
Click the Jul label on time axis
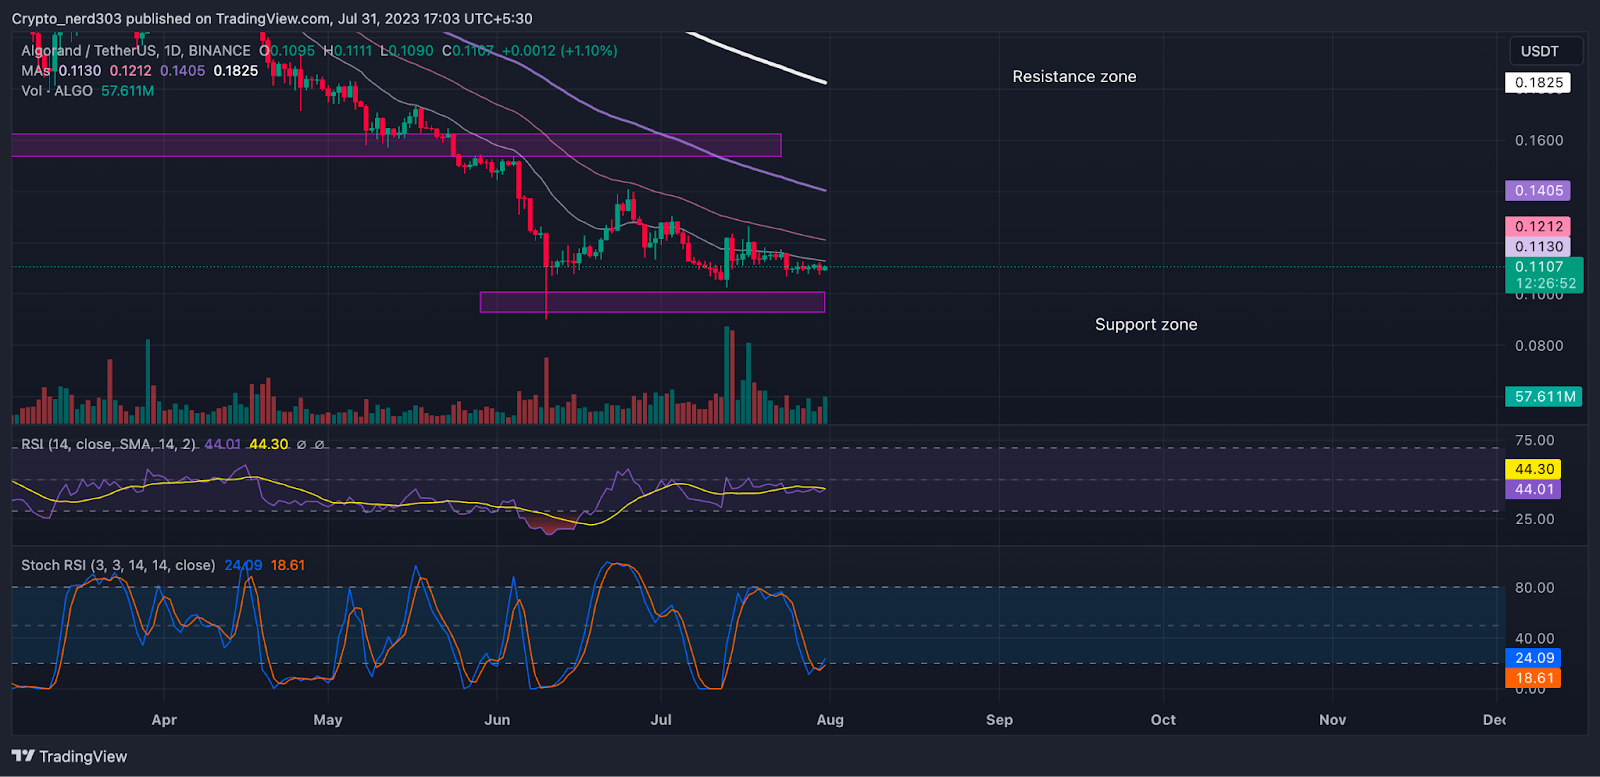661,720
